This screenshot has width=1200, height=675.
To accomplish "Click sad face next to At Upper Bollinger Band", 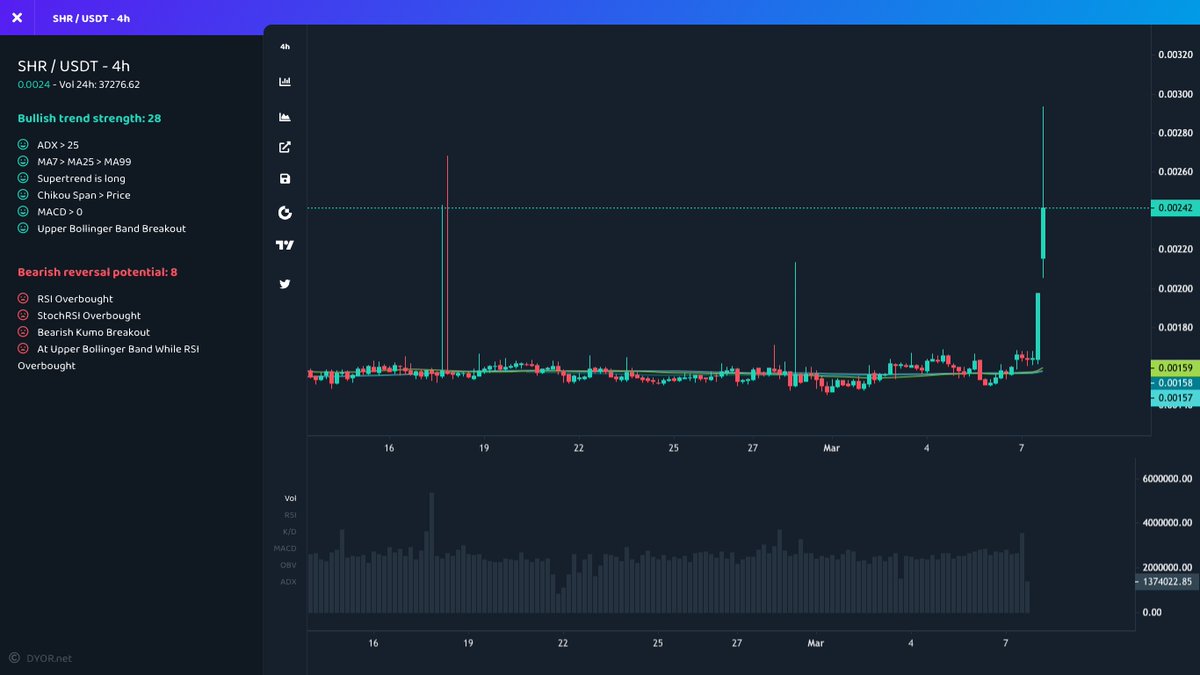I will pos(23,349).
